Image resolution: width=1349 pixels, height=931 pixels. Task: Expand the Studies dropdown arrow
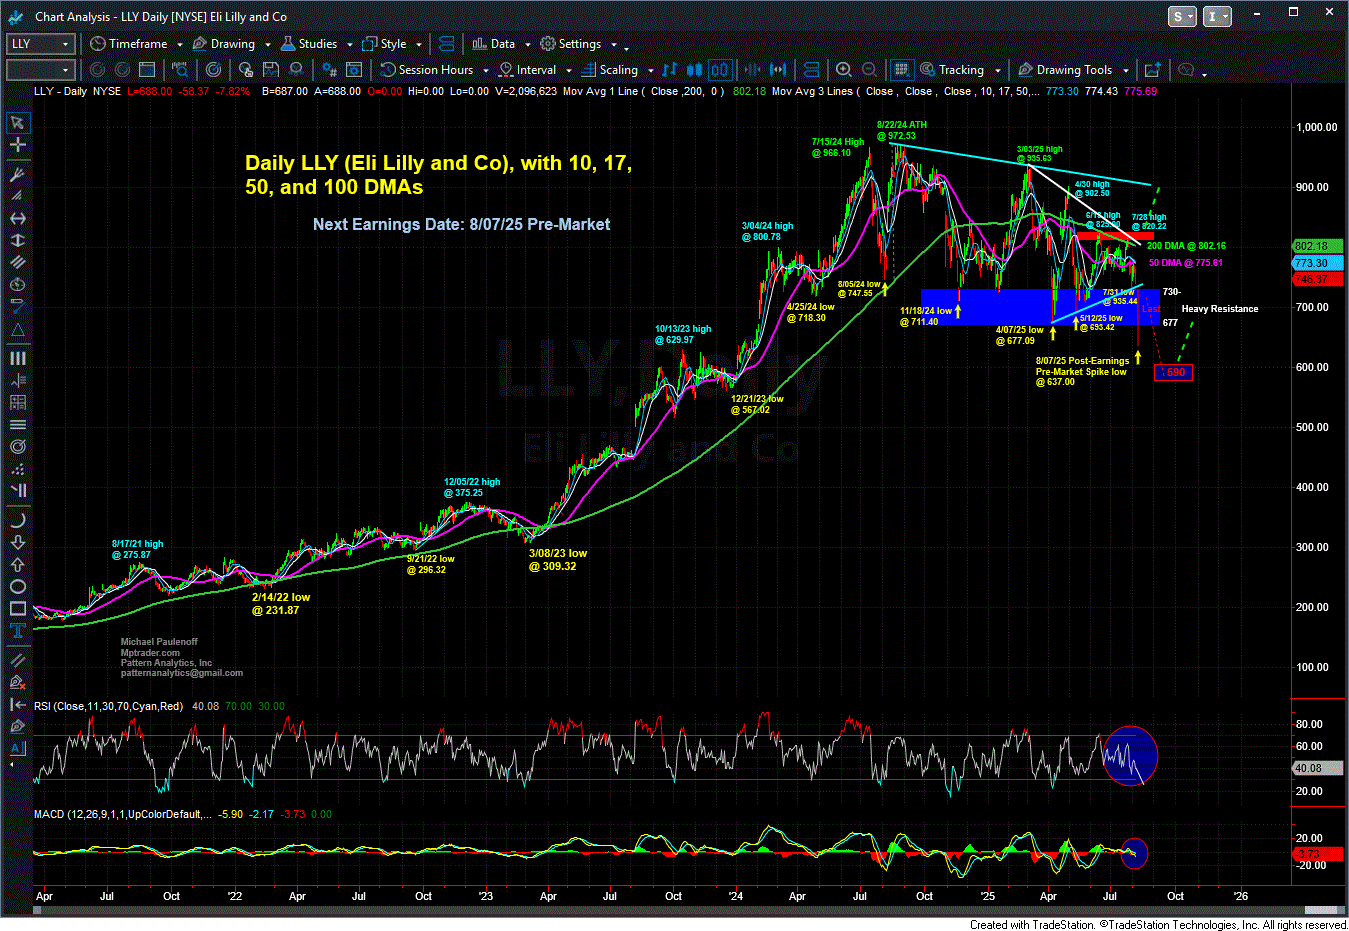(x=348, y=44)
